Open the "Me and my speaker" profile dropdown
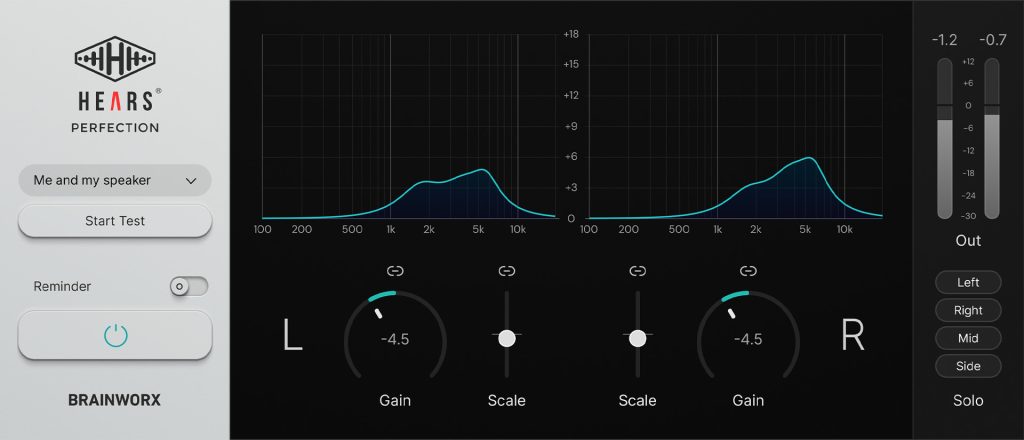Screen dimensions: 1024x440 [115, 181]
